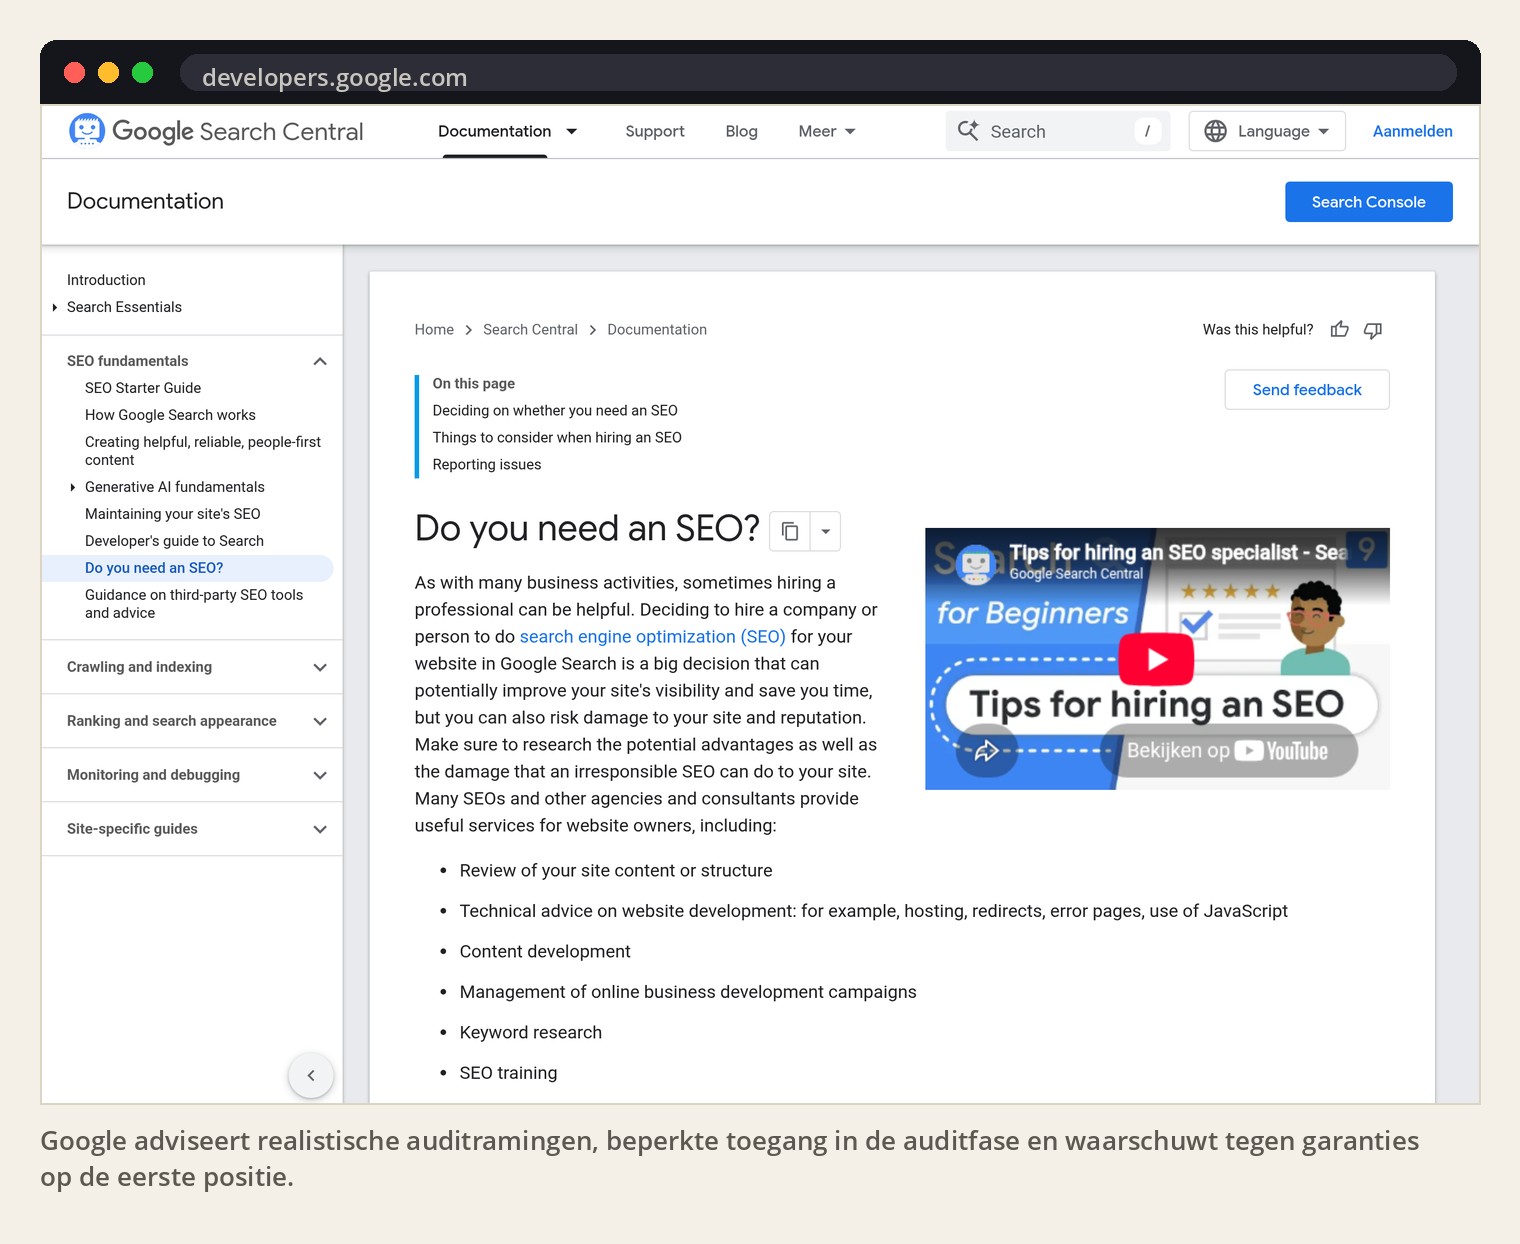The height and width of the screenshot is (1244, 1520).
Task: Go to Documentation breadcrumb link
Action: tap(657, 329)
